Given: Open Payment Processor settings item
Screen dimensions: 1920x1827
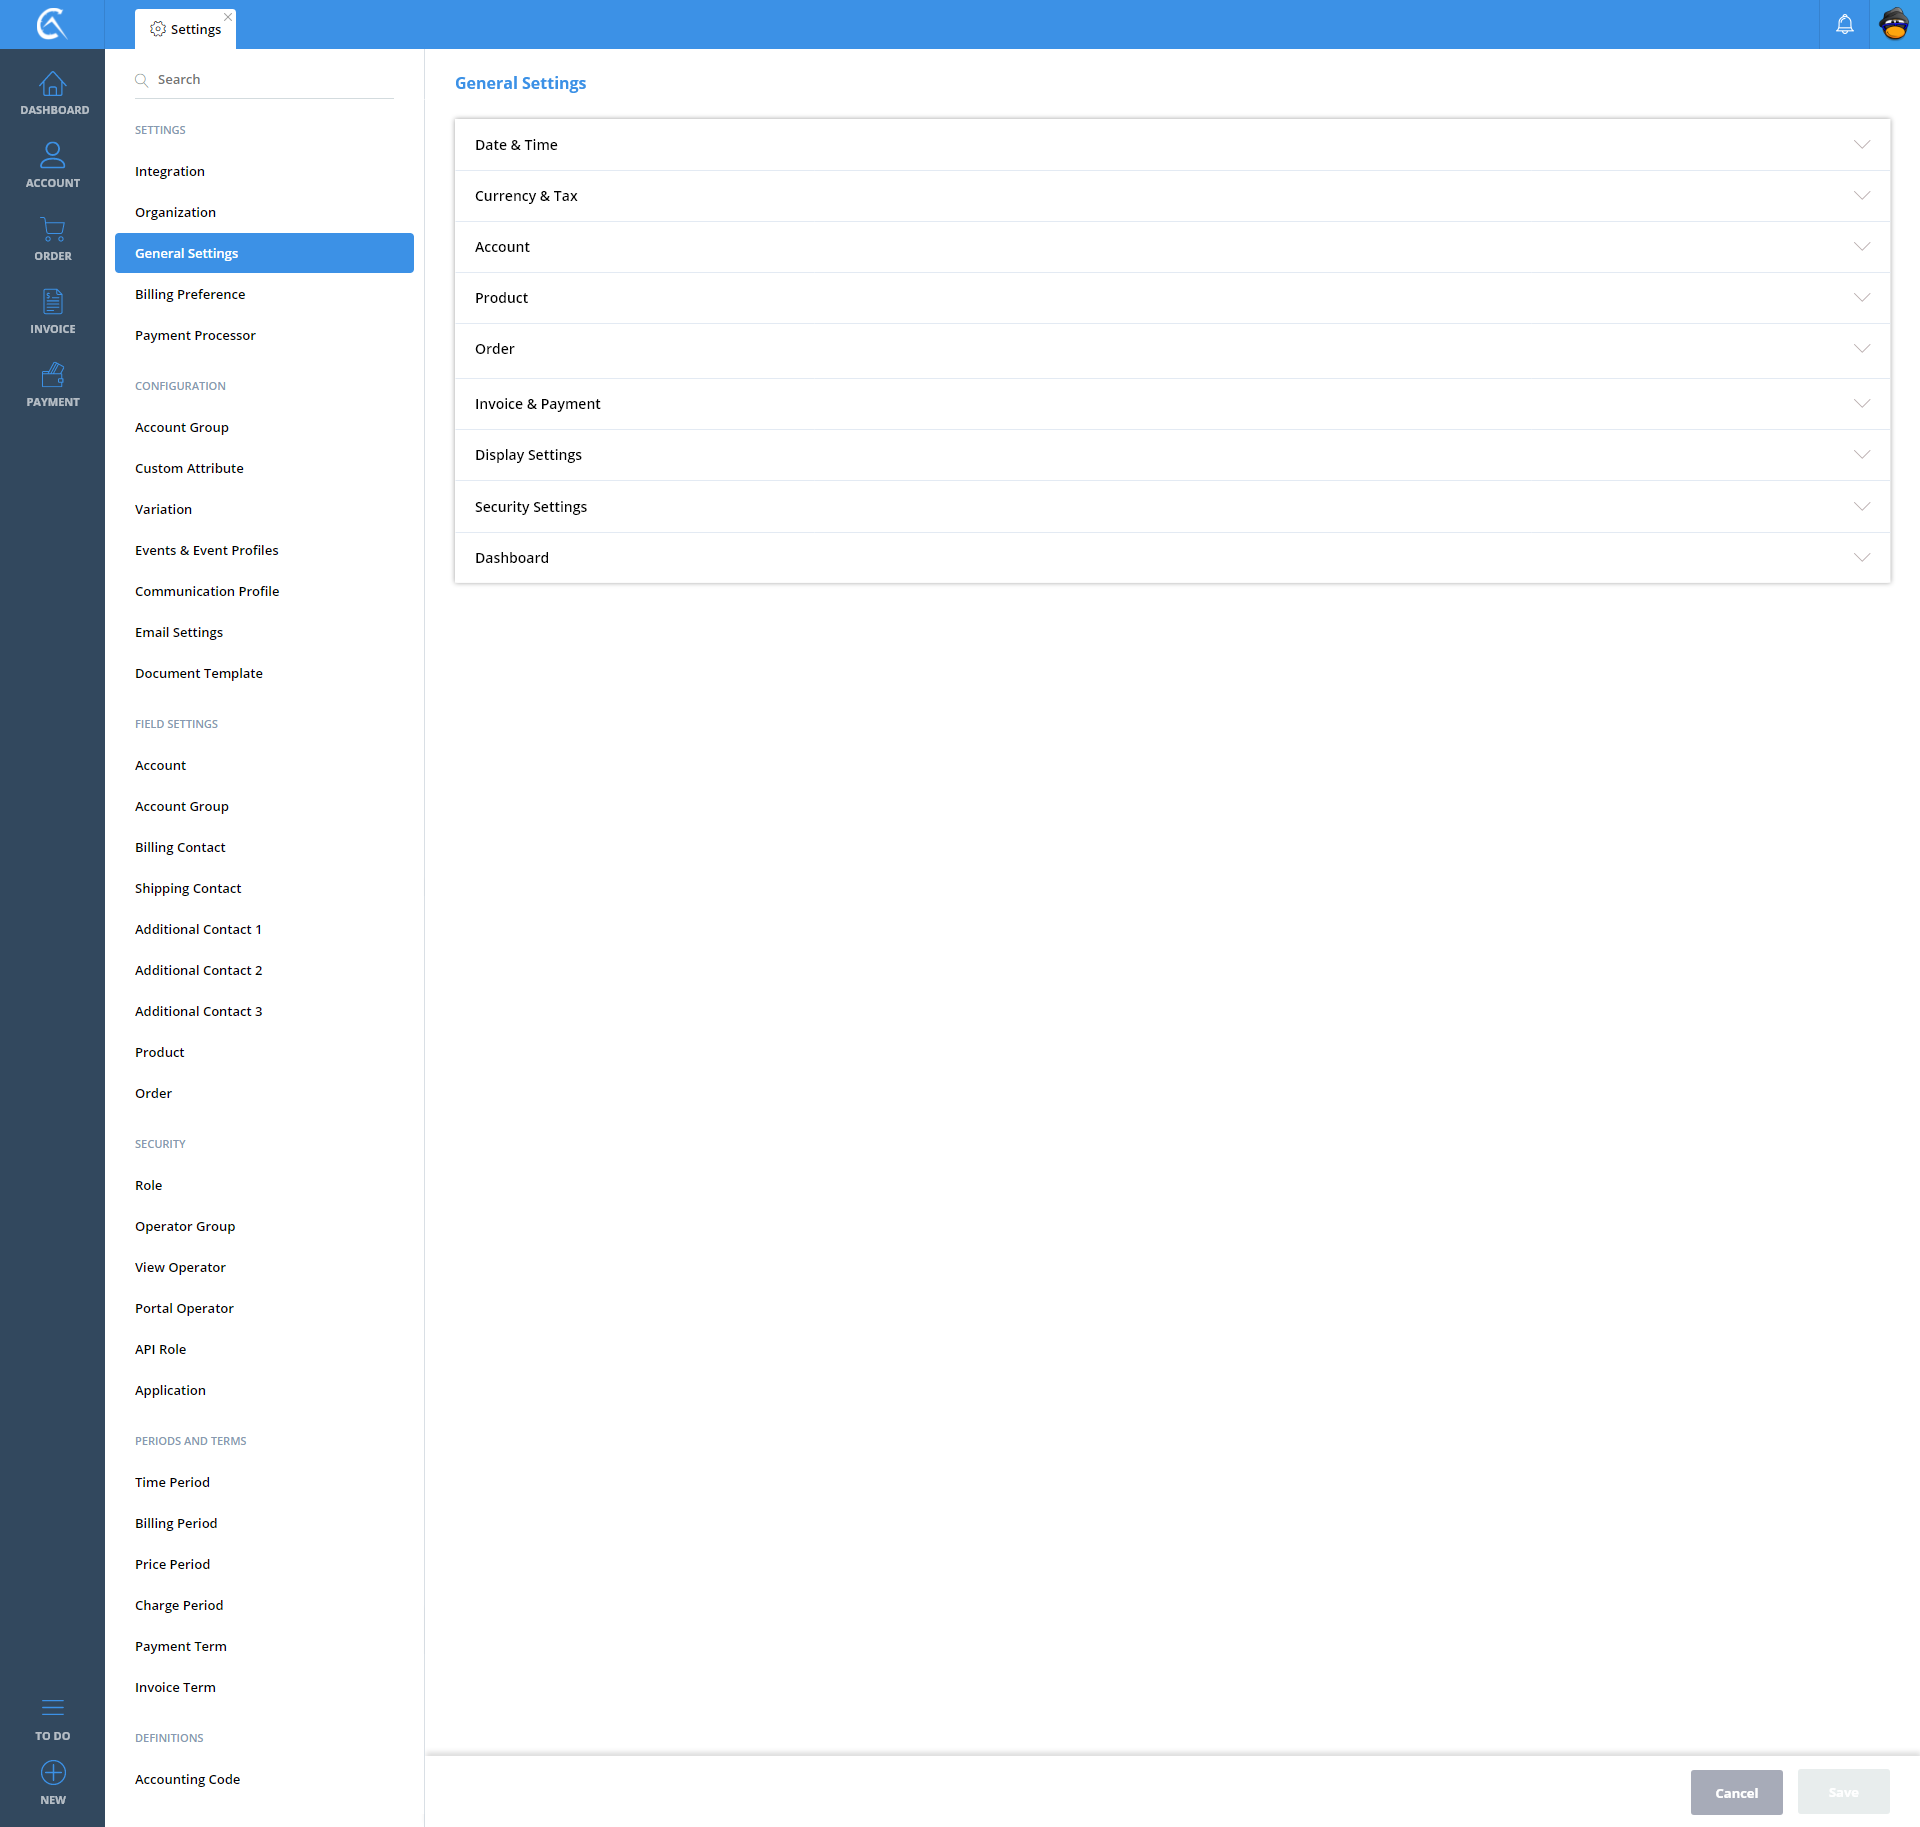Looking at the screenshot, I should [195, 335].
